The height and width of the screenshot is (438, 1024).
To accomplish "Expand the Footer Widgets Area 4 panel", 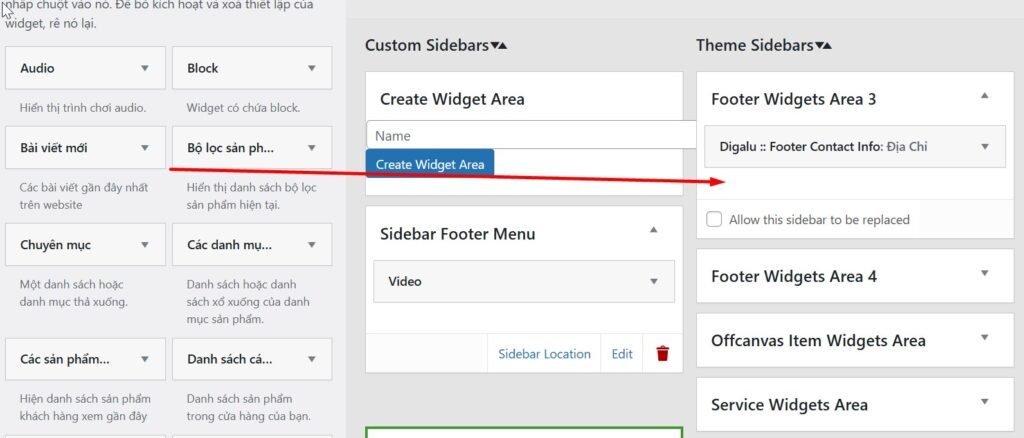I will [984, 273].
